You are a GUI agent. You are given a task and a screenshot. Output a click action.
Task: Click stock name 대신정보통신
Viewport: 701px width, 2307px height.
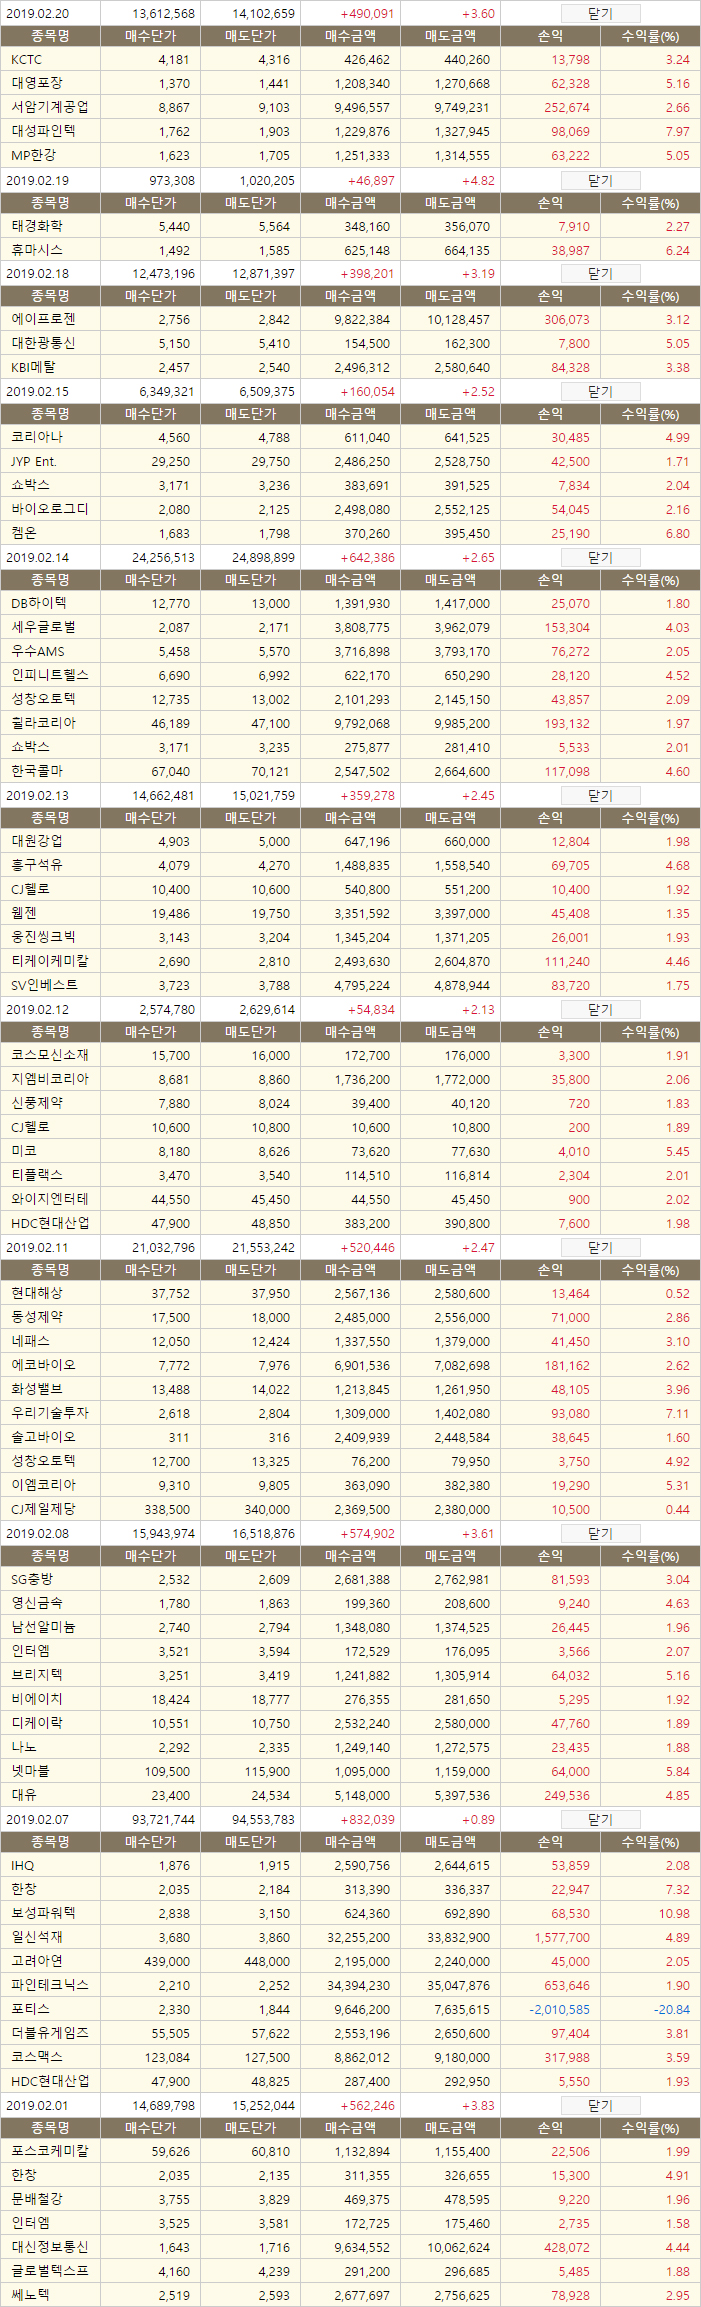[x=49, y=2247]
